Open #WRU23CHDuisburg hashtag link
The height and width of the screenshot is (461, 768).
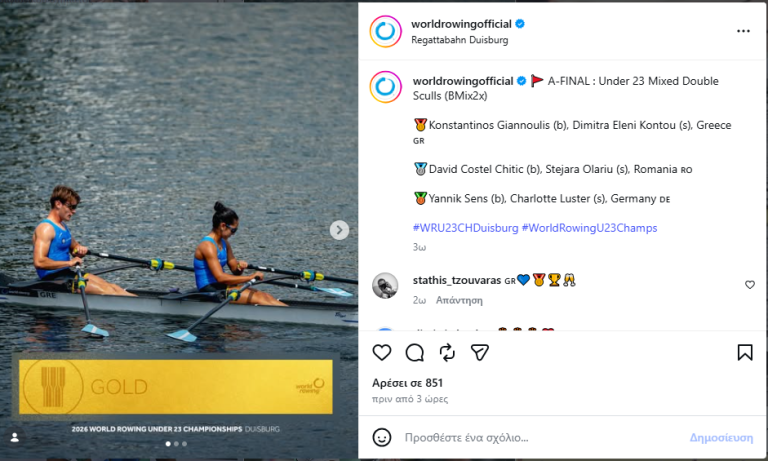[x=465, y=228]
